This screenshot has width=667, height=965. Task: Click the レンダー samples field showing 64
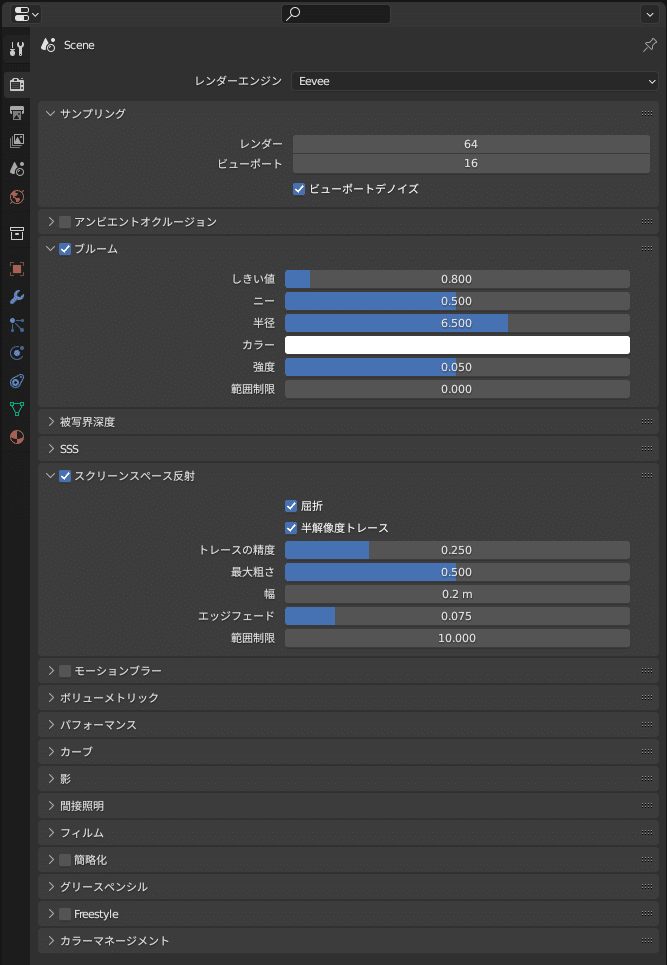coord(471,144)
